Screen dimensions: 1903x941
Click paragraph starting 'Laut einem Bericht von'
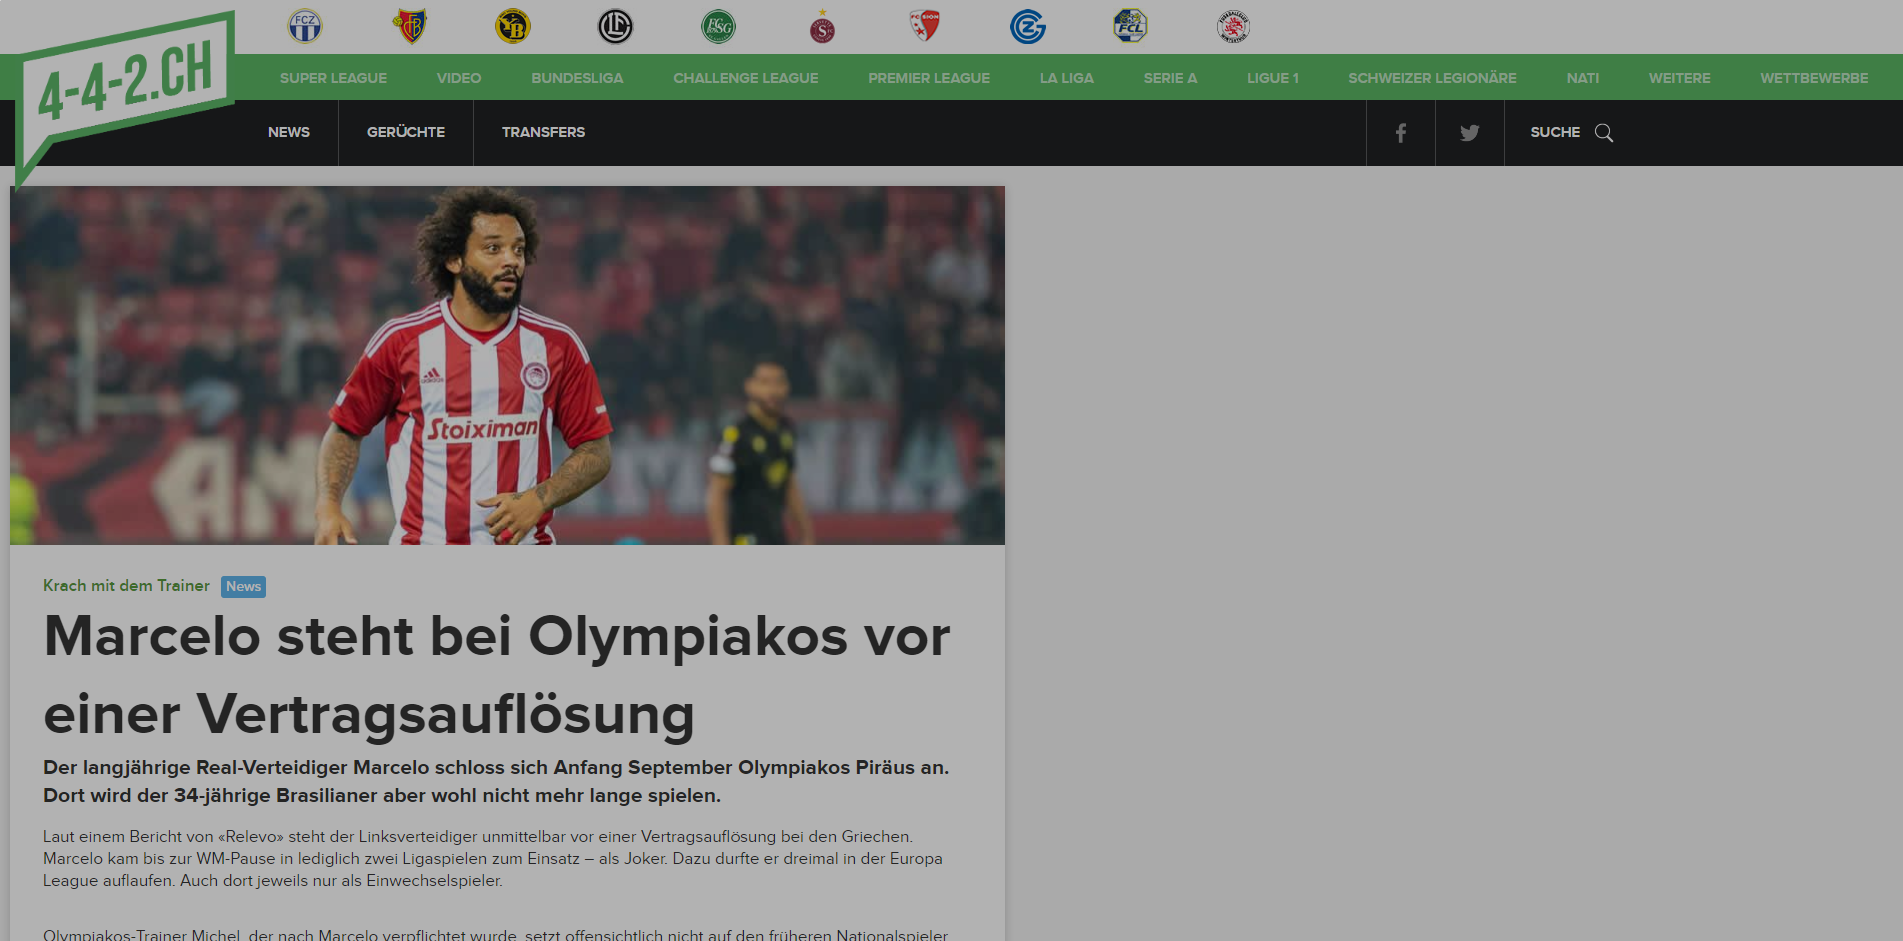(493, 858)
